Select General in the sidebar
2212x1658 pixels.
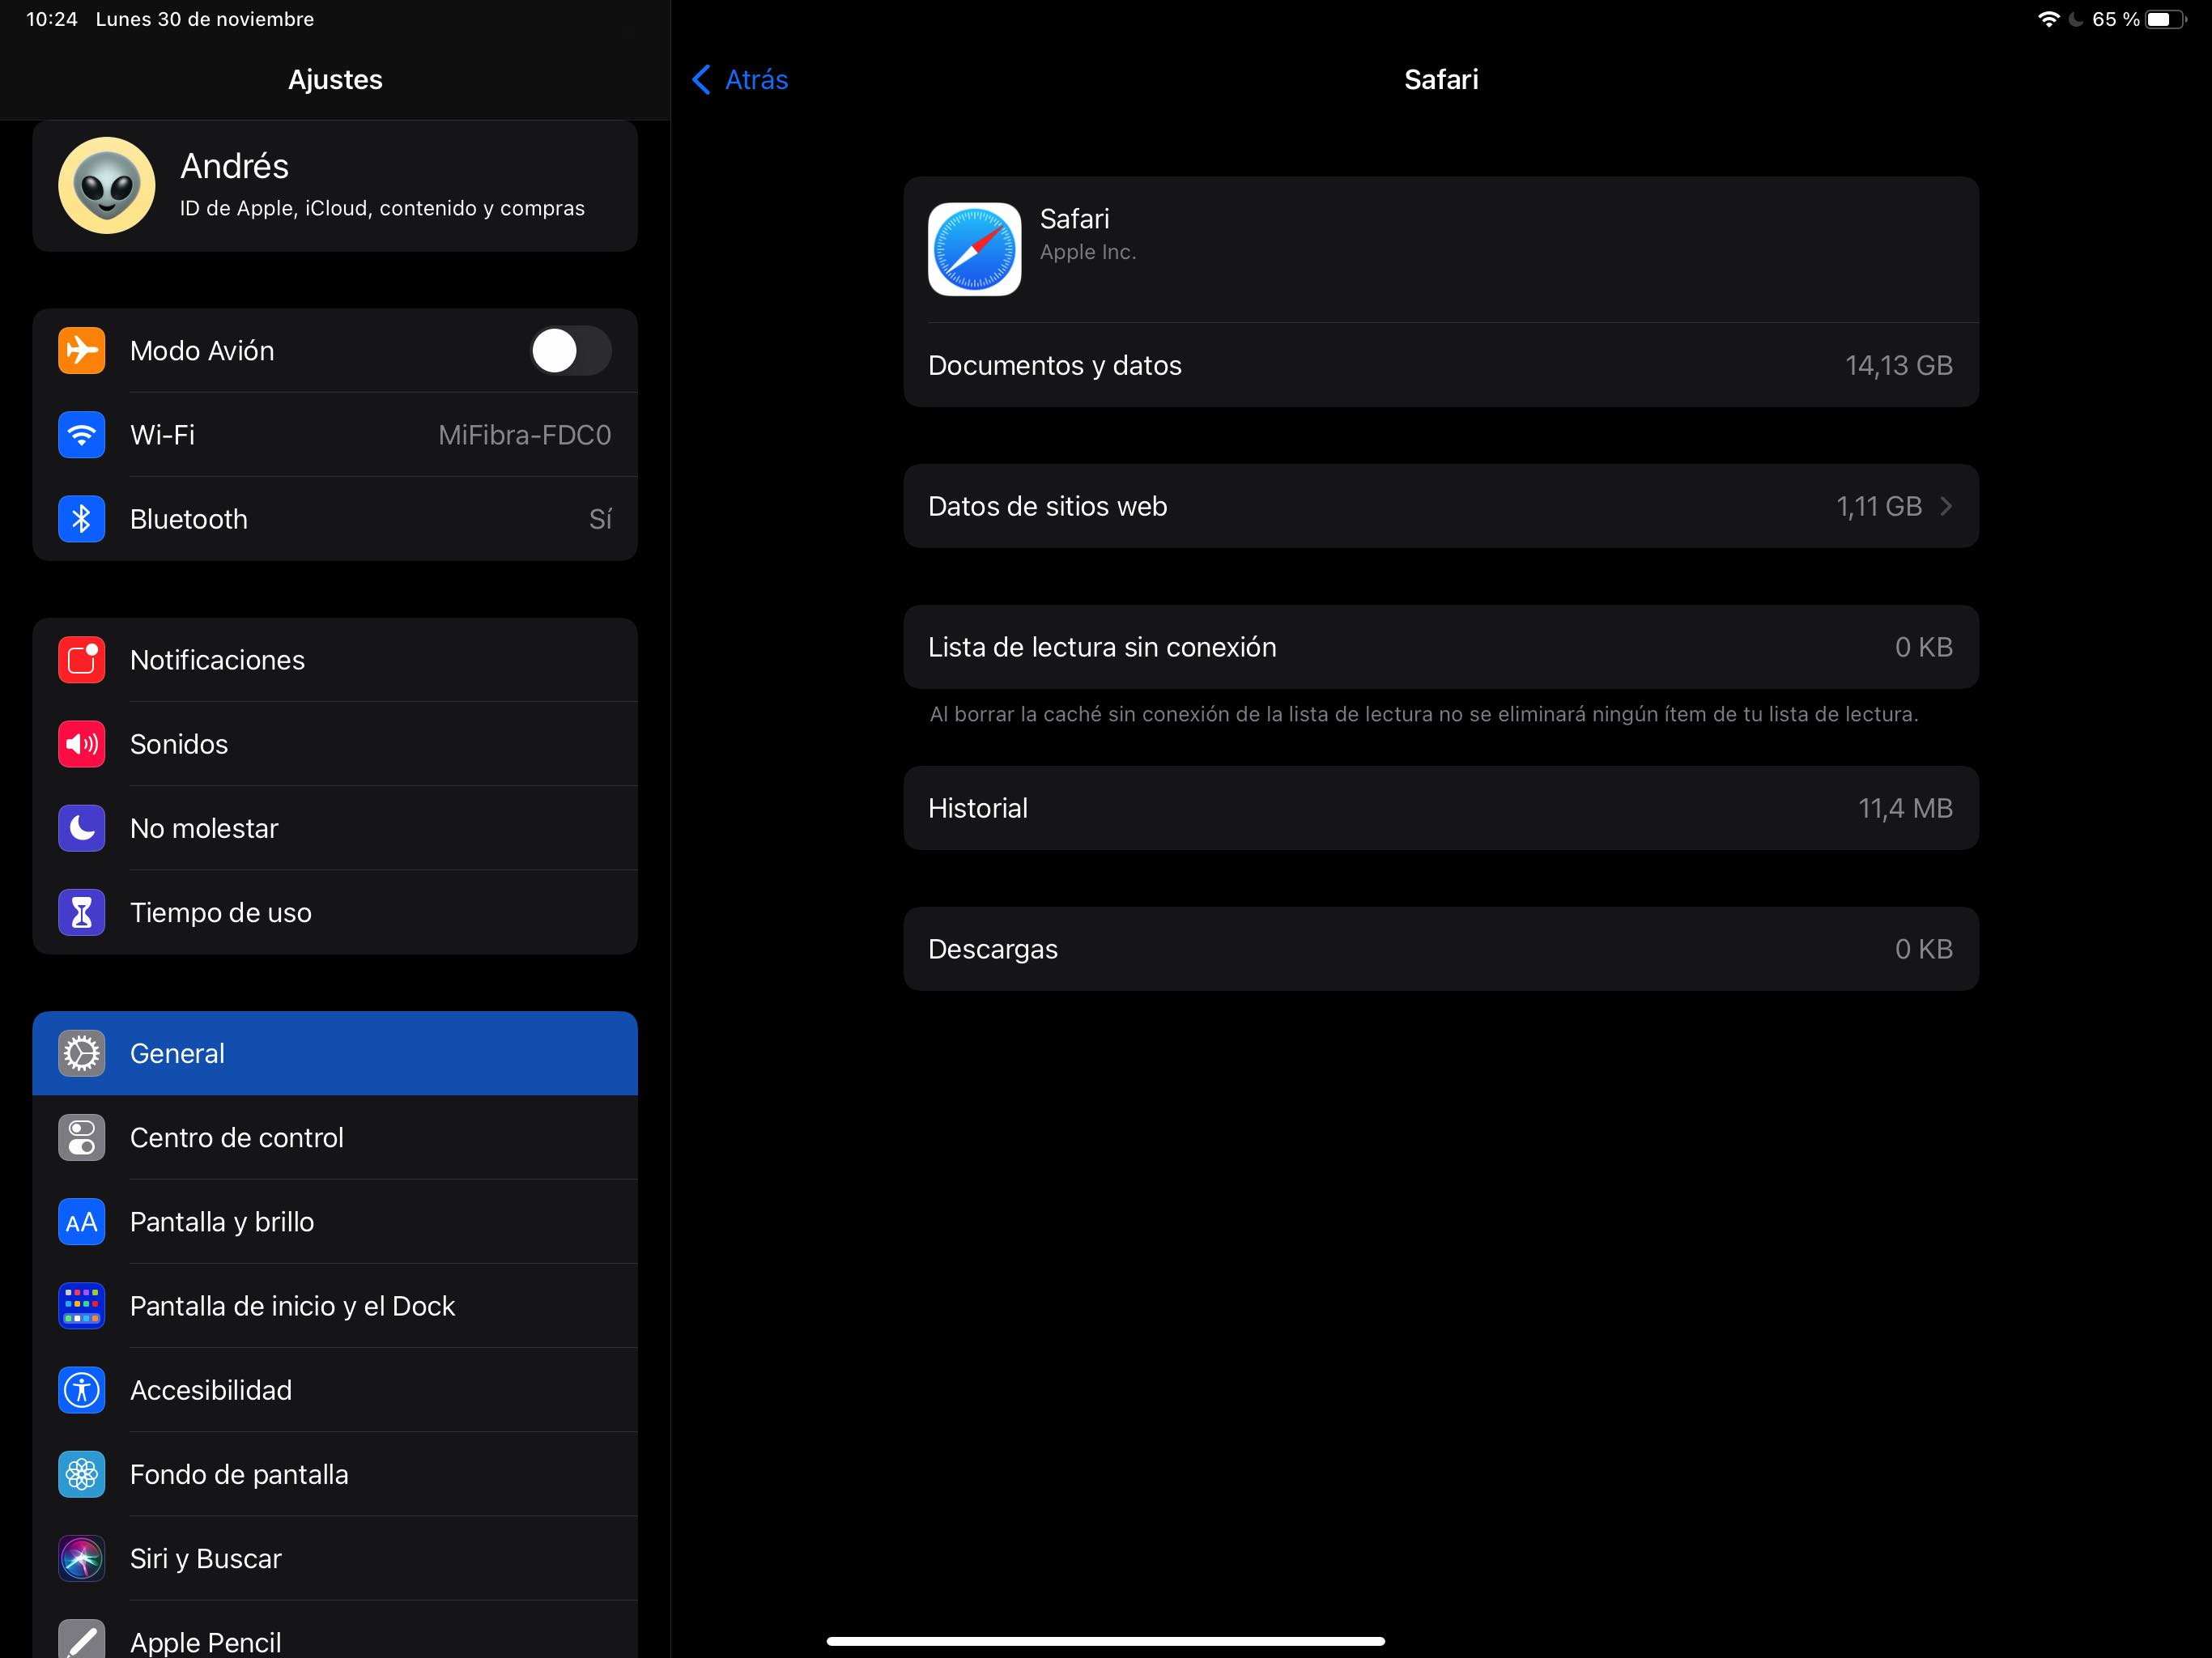coord(335,1053)
